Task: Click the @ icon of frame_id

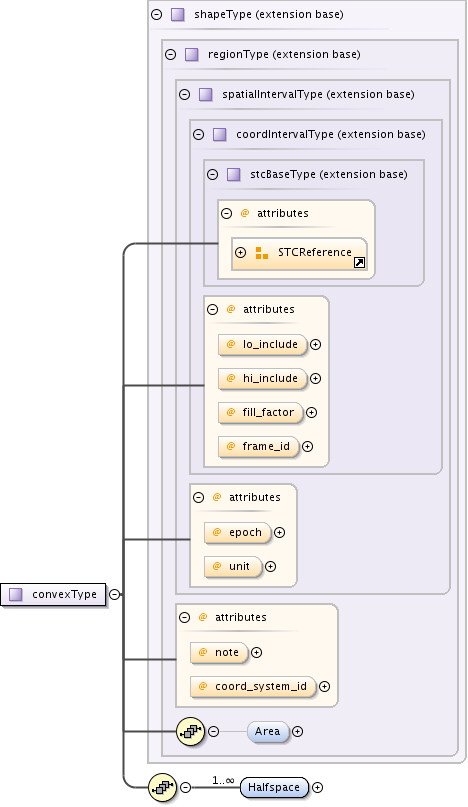Action: 231,447
